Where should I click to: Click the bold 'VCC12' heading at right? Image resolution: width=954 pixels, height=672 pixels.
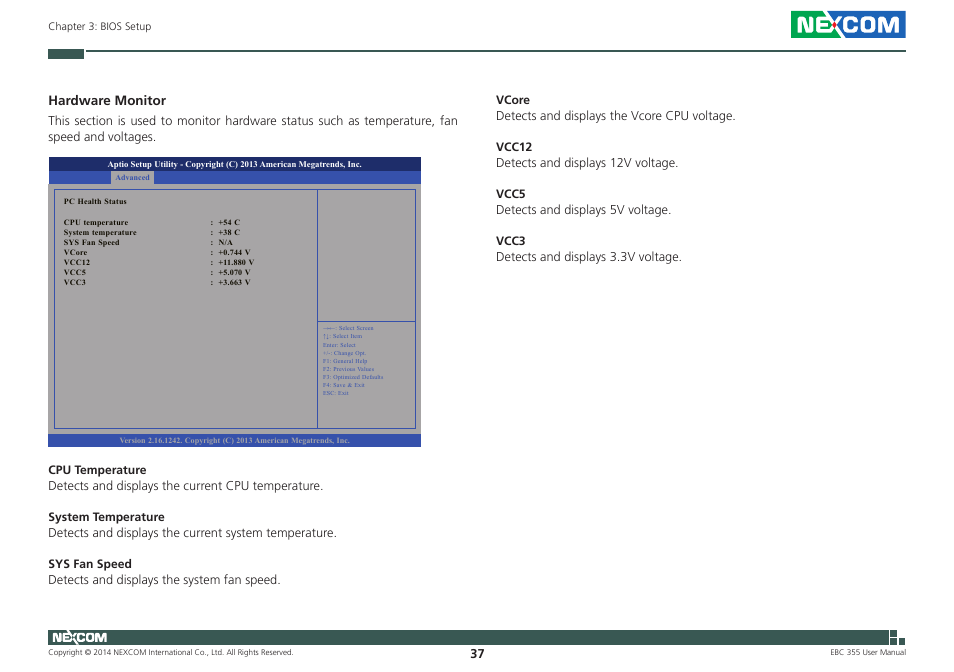tap(514, 147)
